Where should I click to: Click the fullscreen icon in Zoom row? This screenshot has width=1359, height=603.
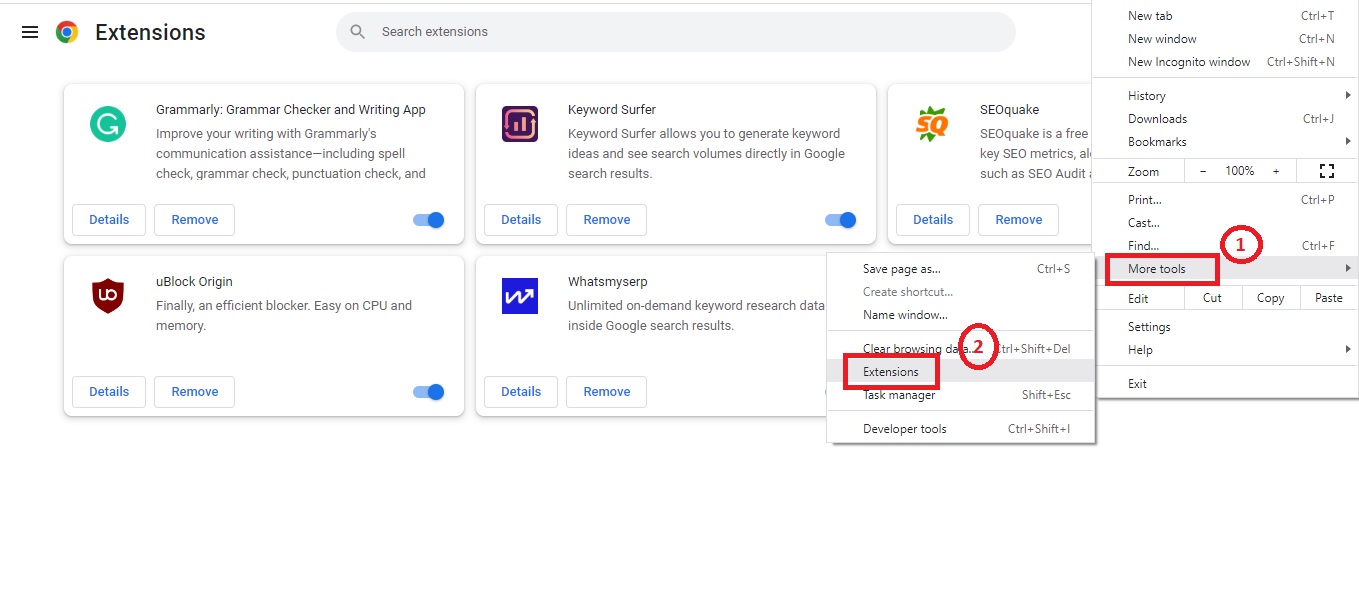pyautogui.click(x=1327, y=171)
